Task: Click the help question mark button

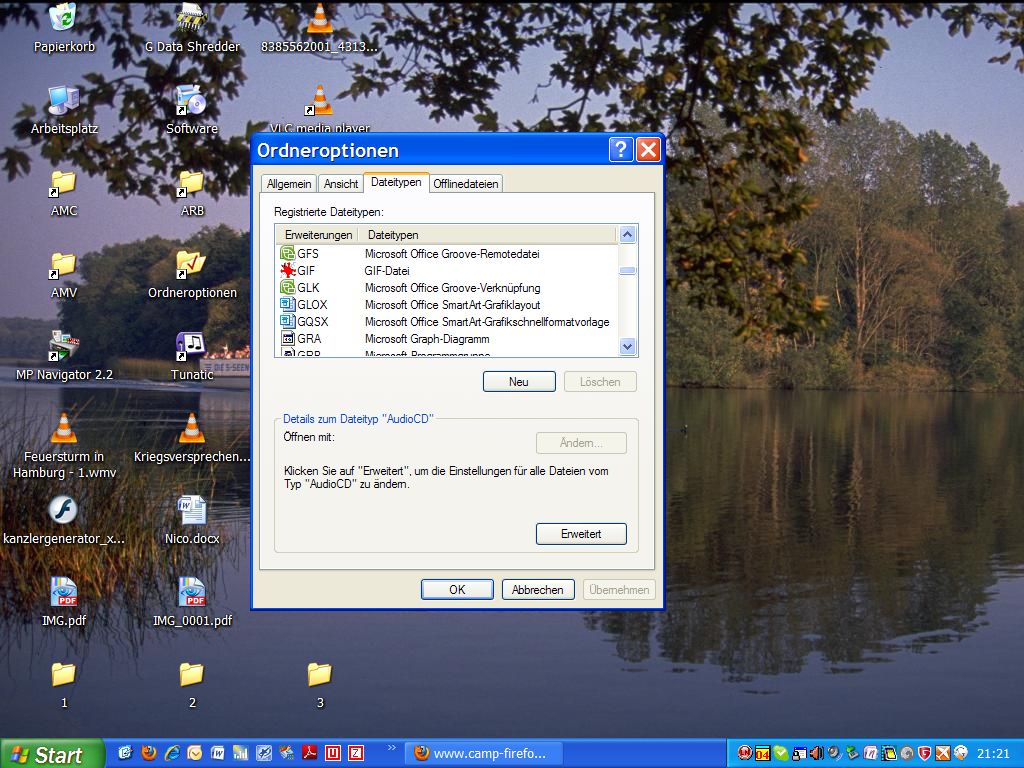Action: click(x=621, y=150)
